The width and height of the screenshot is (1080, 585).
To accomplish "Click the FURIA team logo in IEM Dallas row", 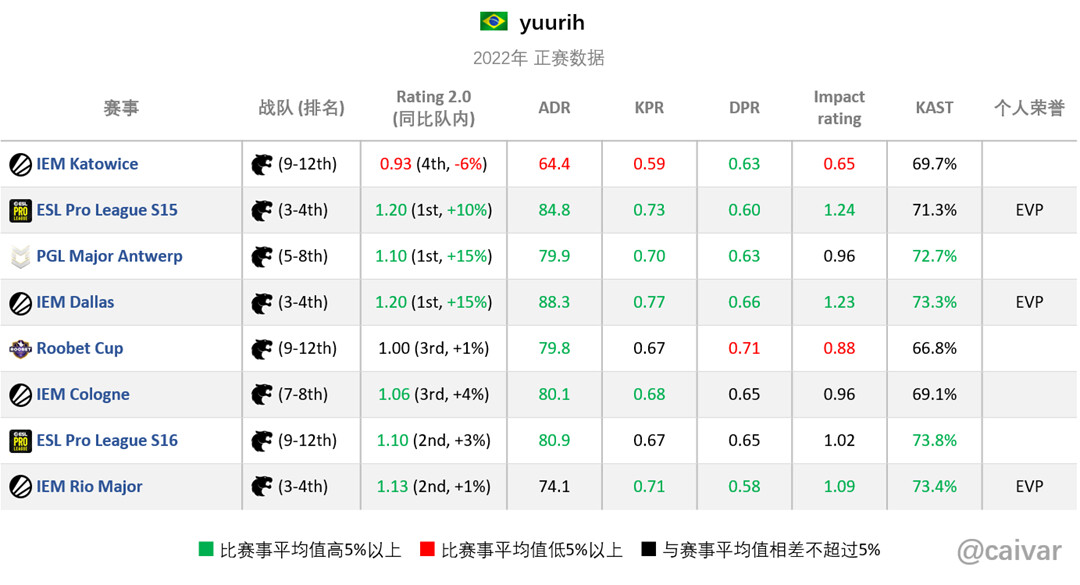I will [x=262, y=302].
